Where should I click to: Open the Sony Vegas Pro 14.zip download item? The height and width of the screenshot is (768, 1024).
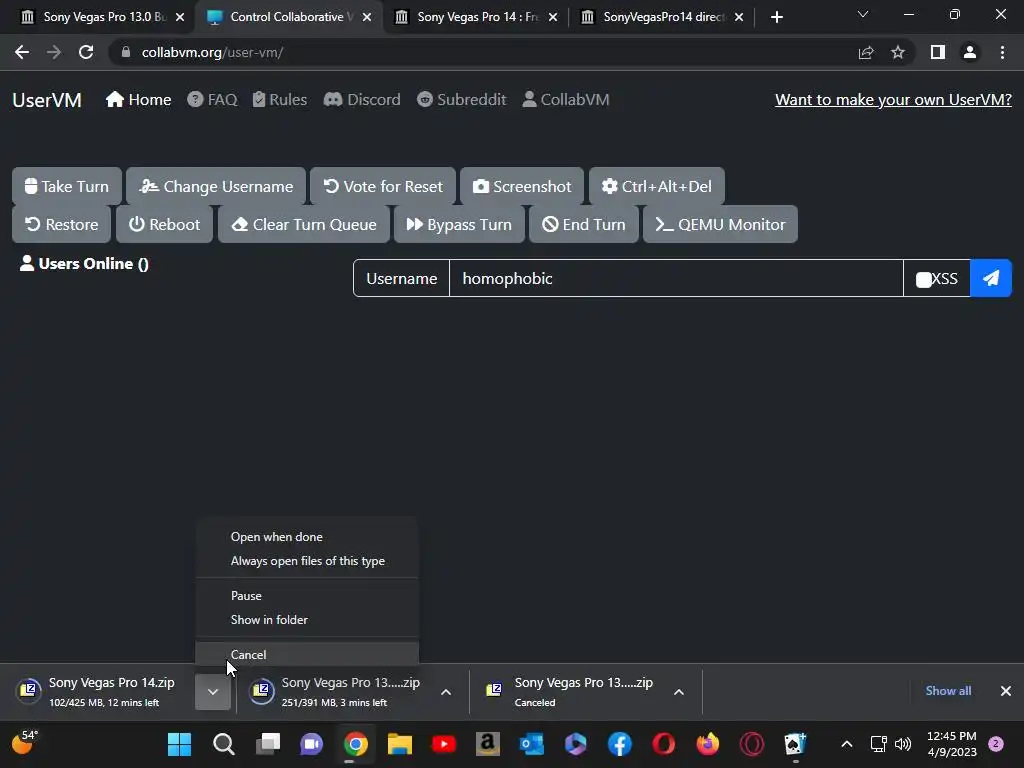(98, 692)
